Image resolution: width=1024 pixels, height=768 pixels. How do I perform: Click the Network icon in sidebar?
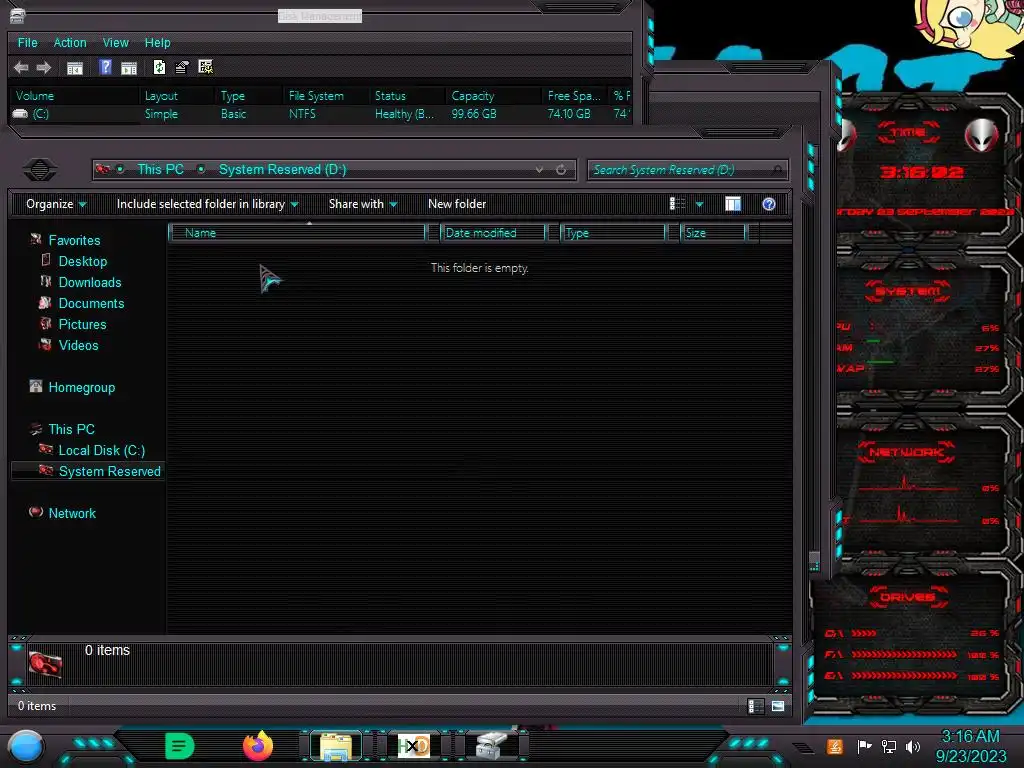(36, 512)
